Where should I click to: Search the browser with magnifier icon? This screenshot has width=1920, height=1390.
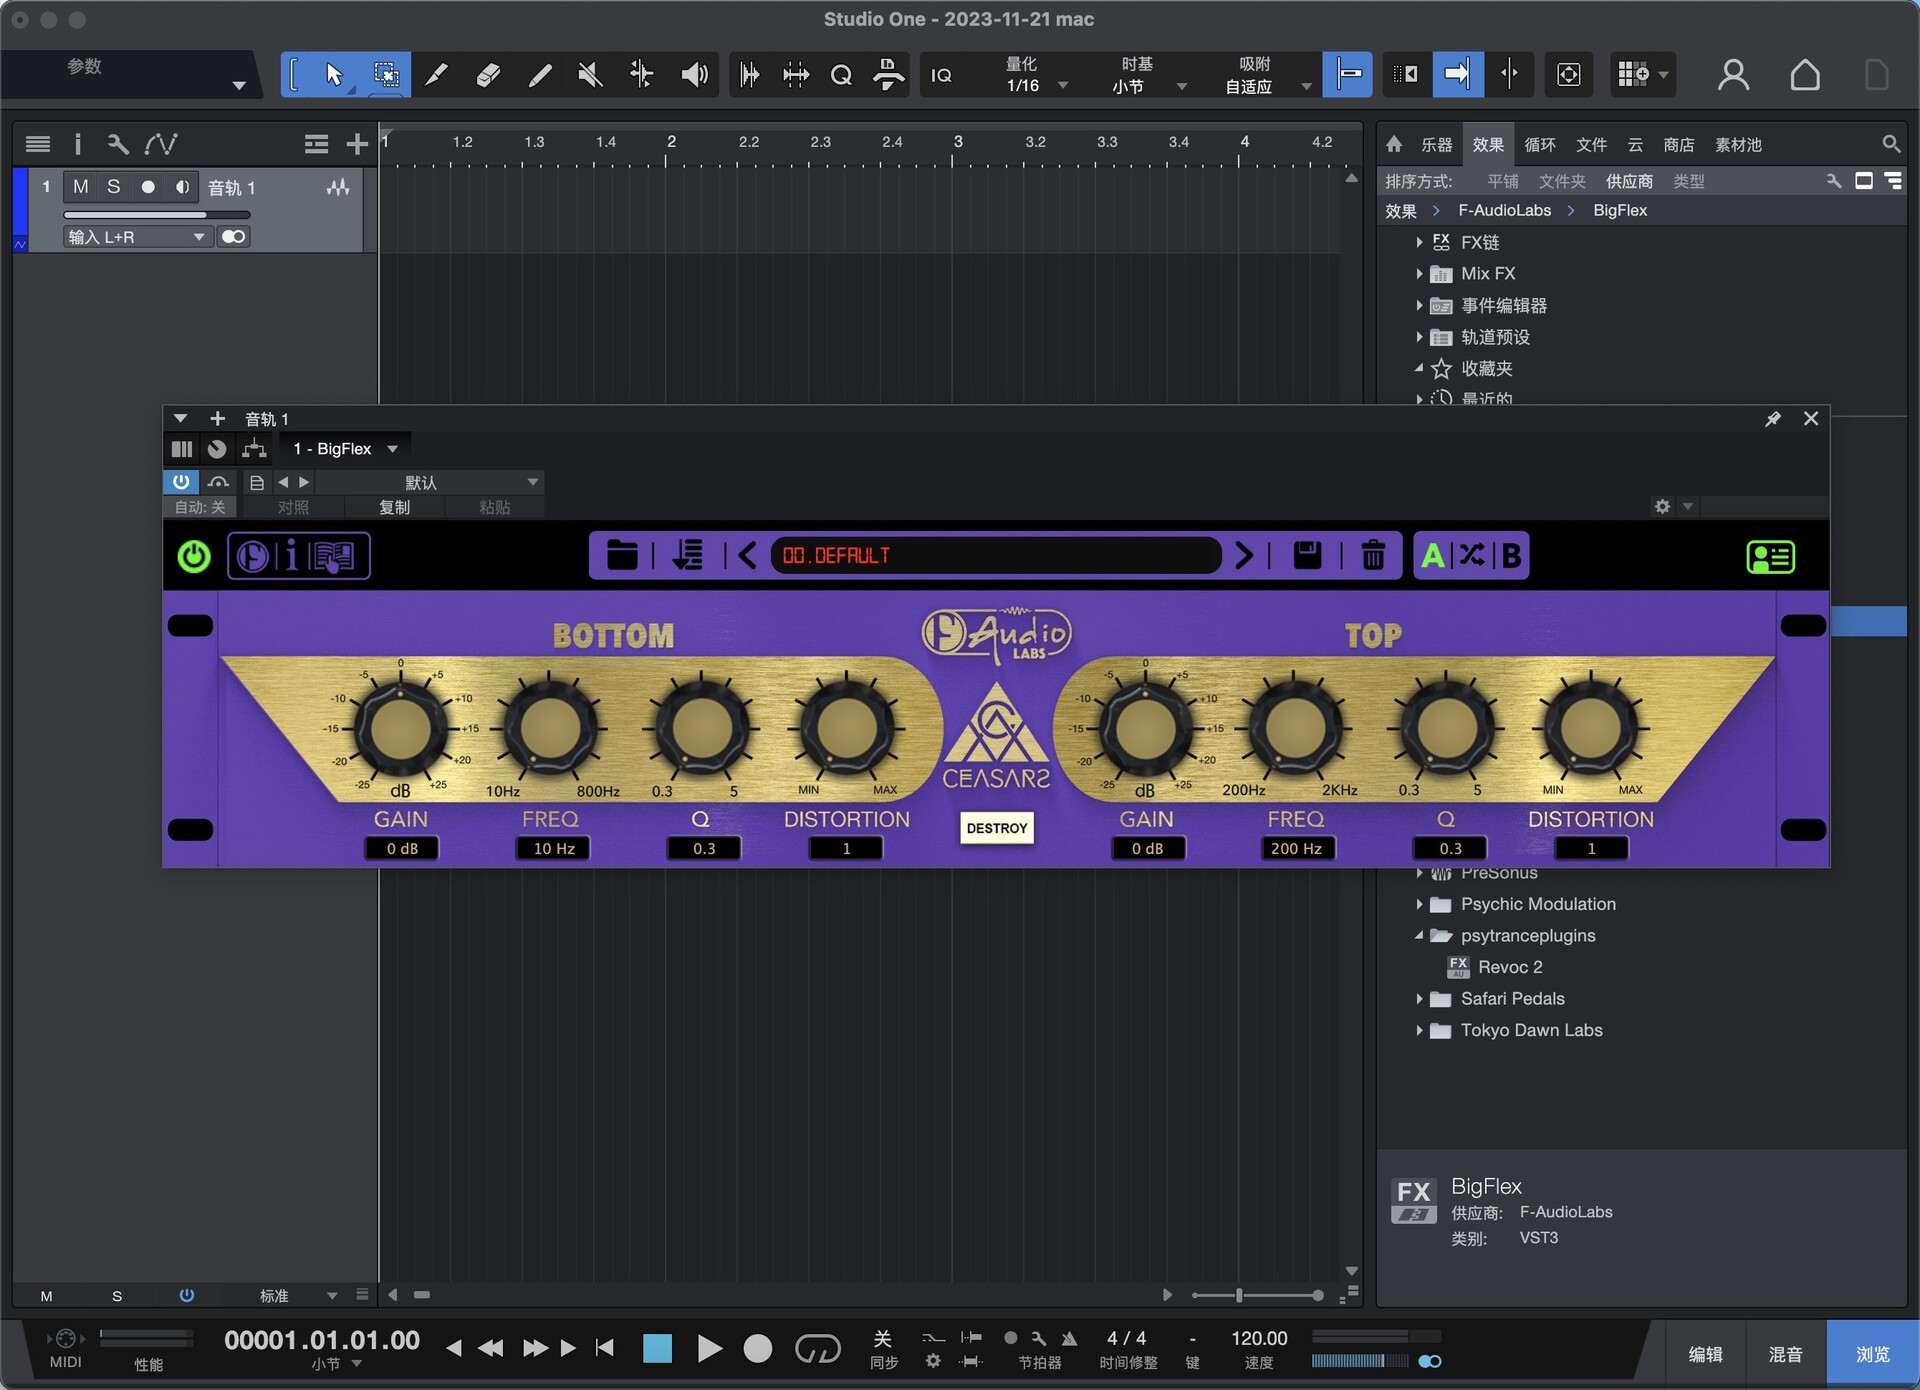(1890, 145)
